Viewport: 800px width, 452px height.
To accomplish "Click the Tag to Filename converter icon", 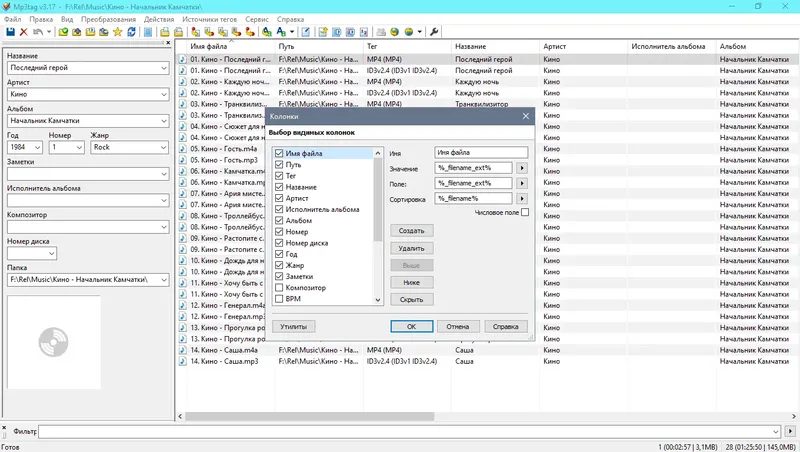I will (195, 32).
